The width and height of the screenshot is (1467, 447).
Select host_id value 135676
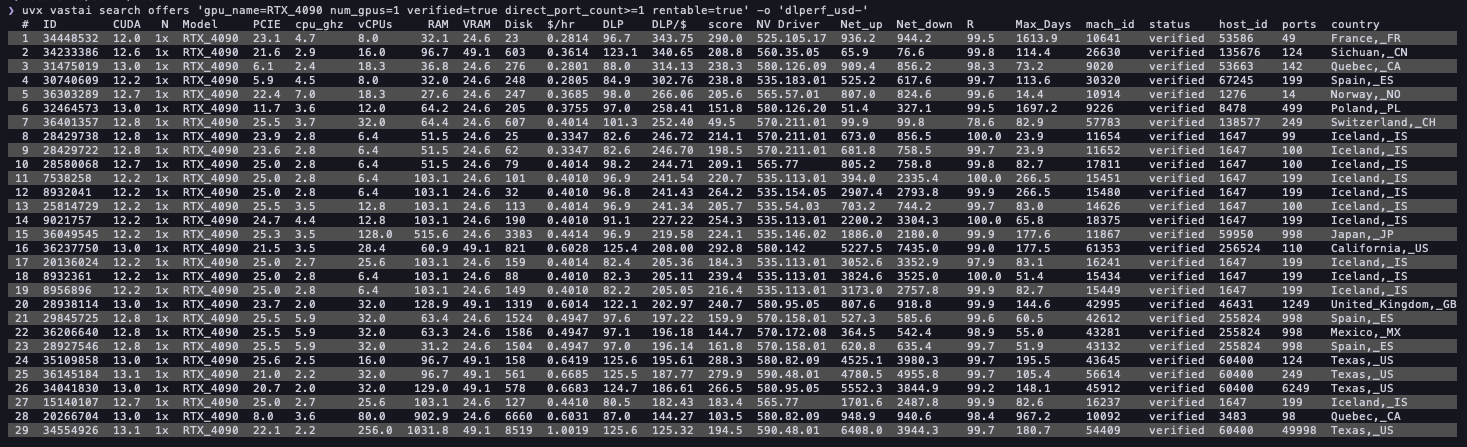click(x=1240, y=52)
